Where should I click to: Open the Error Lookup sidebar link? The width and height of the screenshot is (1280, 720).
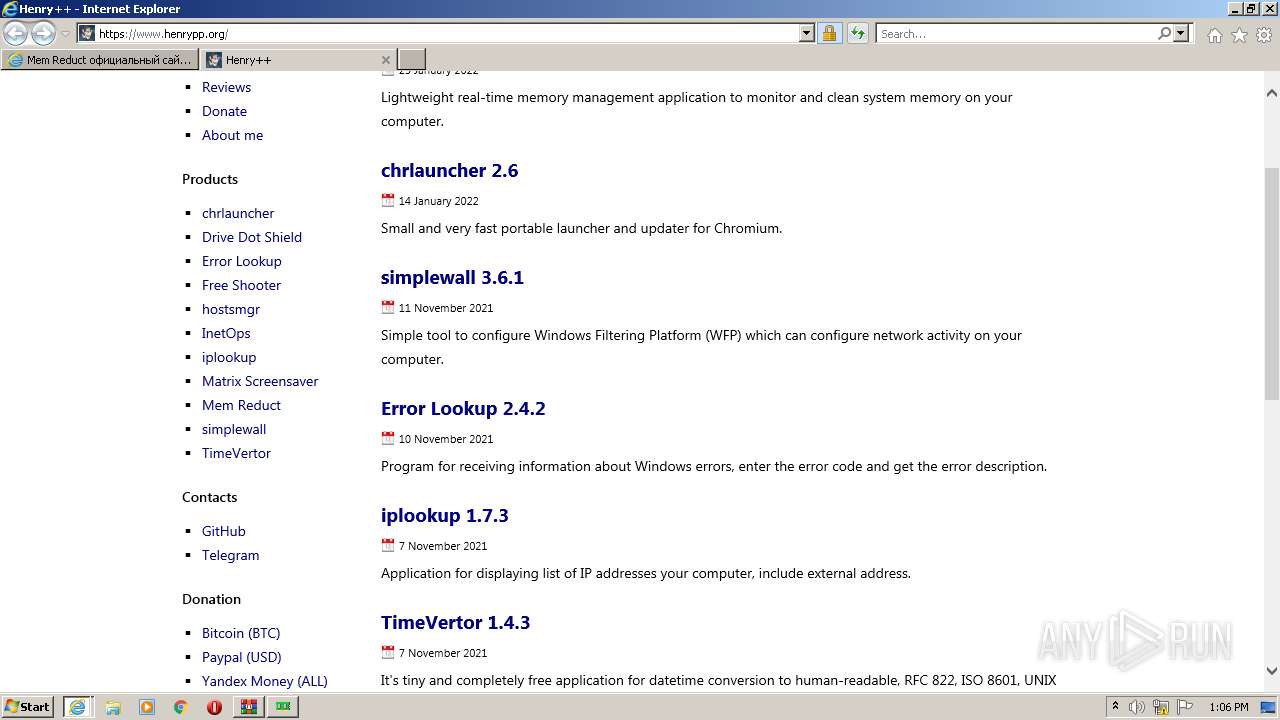click(x=242, y=261)
